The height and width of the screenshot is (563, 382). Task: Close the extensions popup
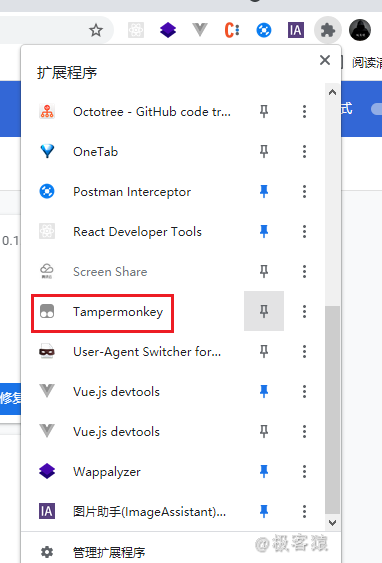point(325,60)
